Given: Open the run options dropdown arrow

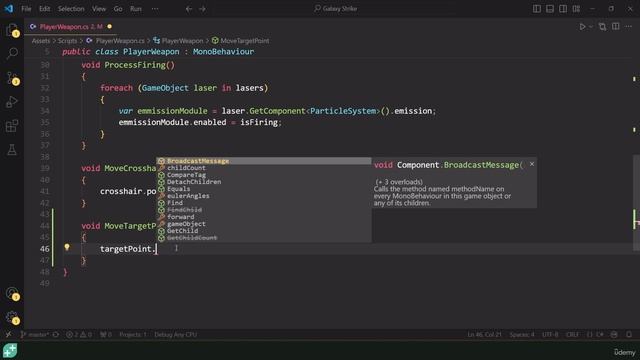Looking at the screenshot, I should point(591,27).
